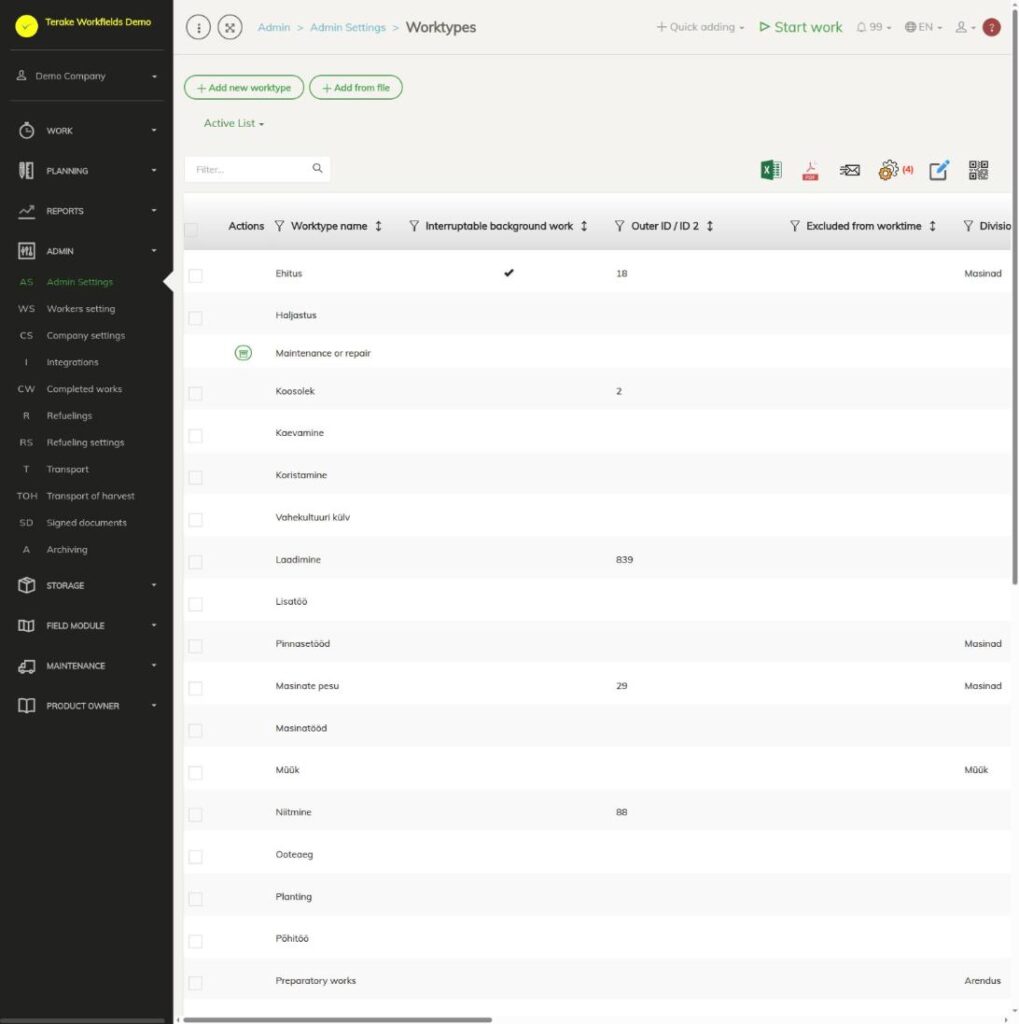The image size is (1019, 1024).
Task: Expand the Demo Company selector
Action: click(87, 76)
